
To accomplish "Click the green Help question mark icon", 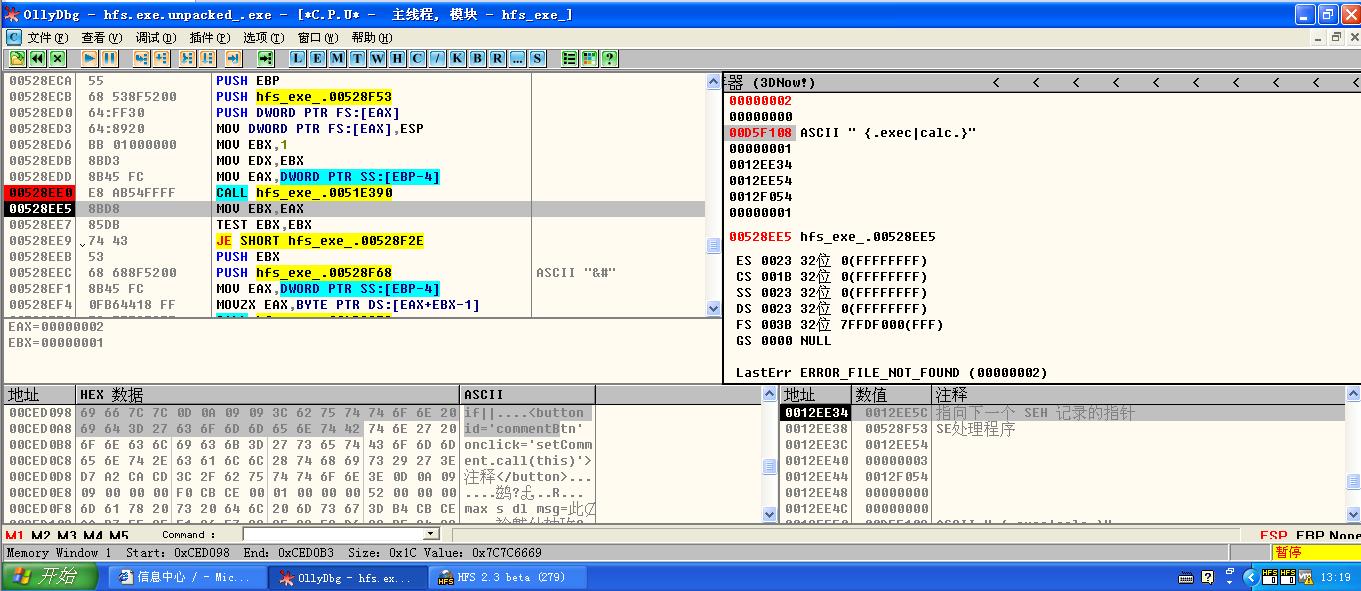I will [609, 59].
